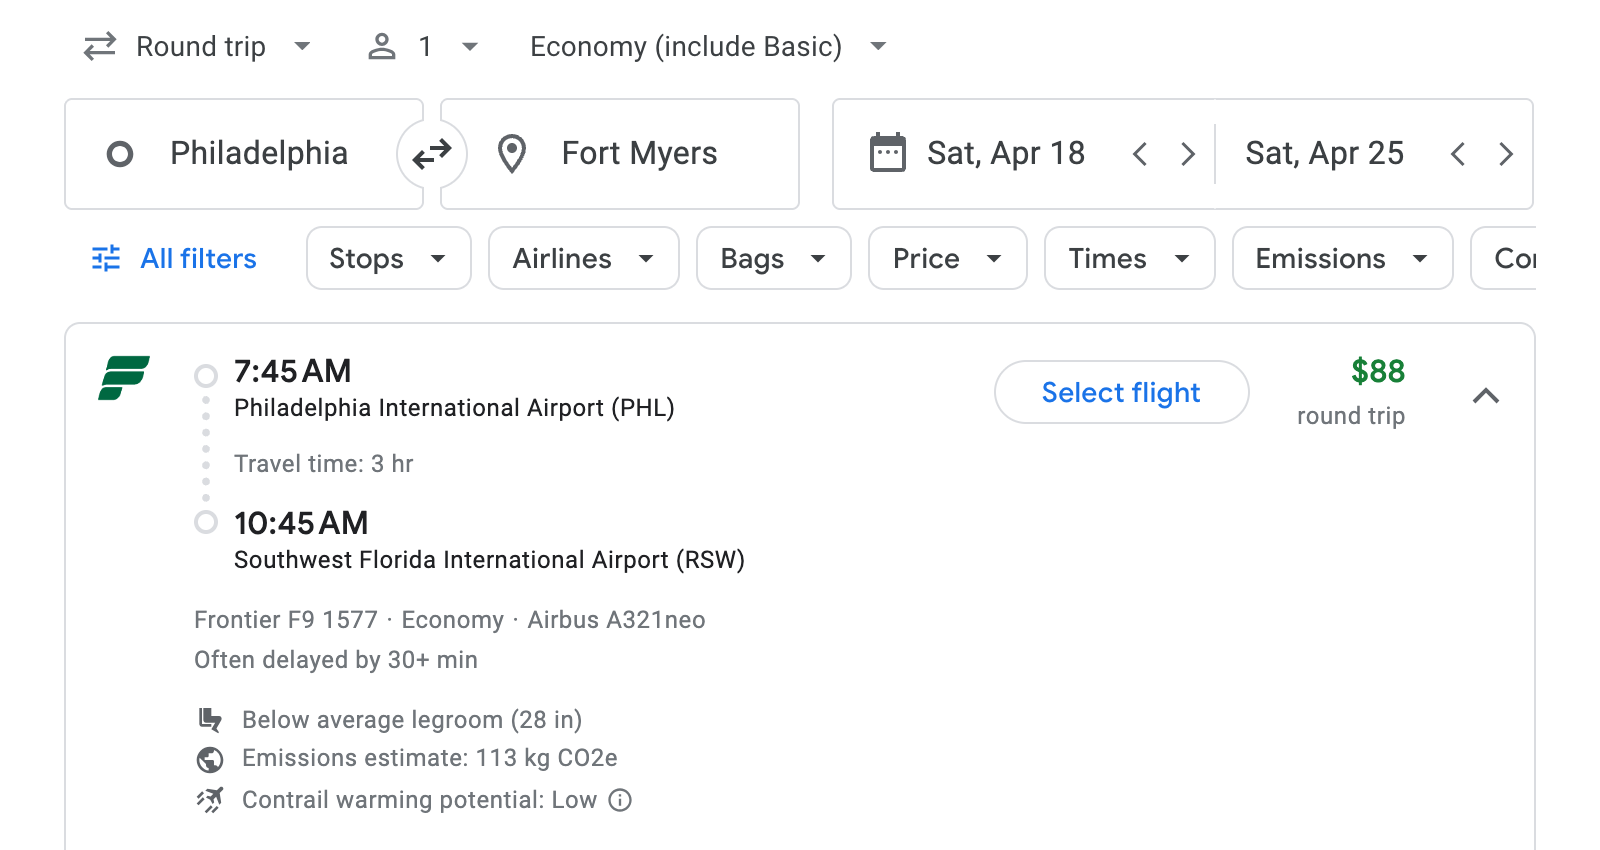Click the swap origin and destination icon
1600x850 pixels.
point(430,153)
